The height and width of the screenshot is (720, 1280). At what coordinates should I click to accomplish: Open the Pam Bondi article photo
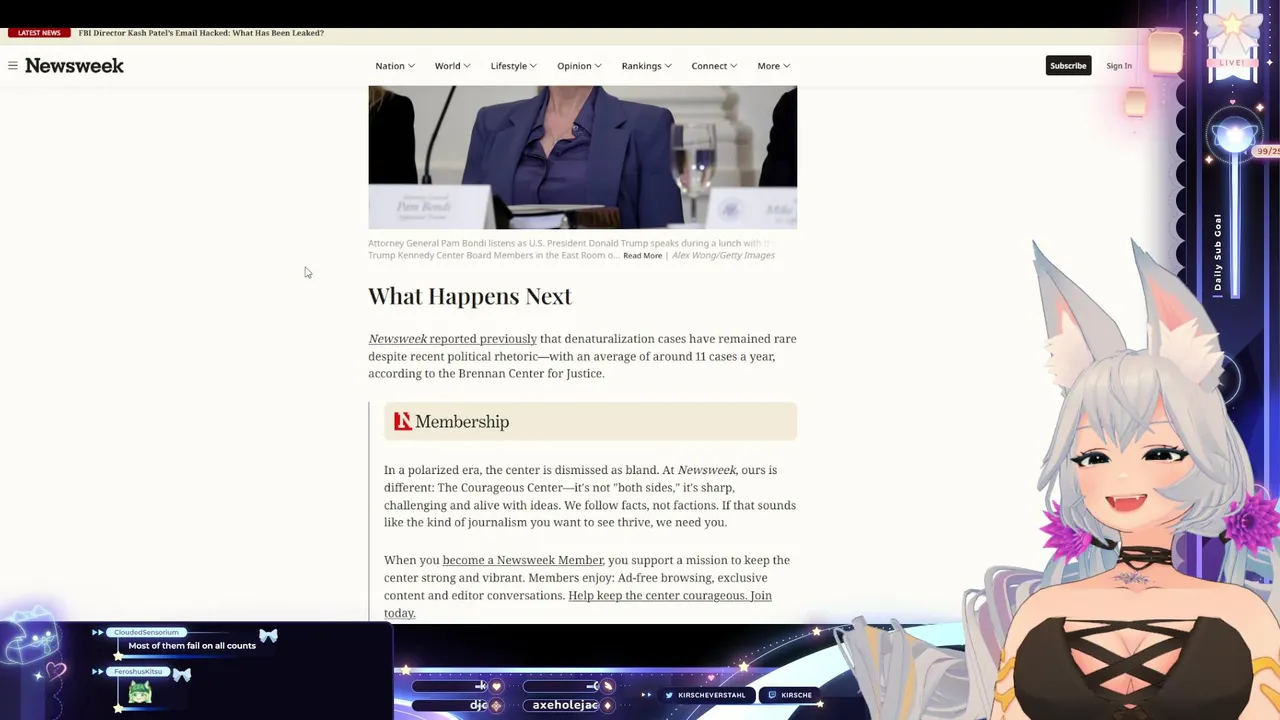point(582,157)
